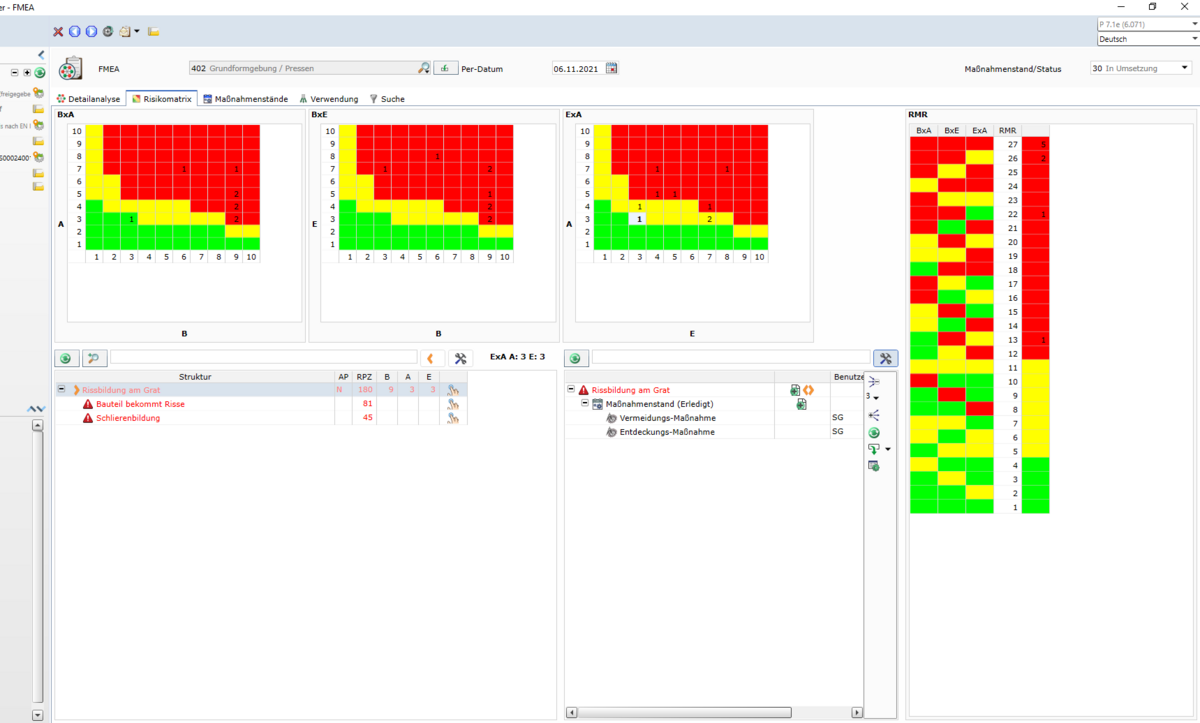Click the search tool button above Struktur table
The image size is (1200, 723).
pos(94,357)
